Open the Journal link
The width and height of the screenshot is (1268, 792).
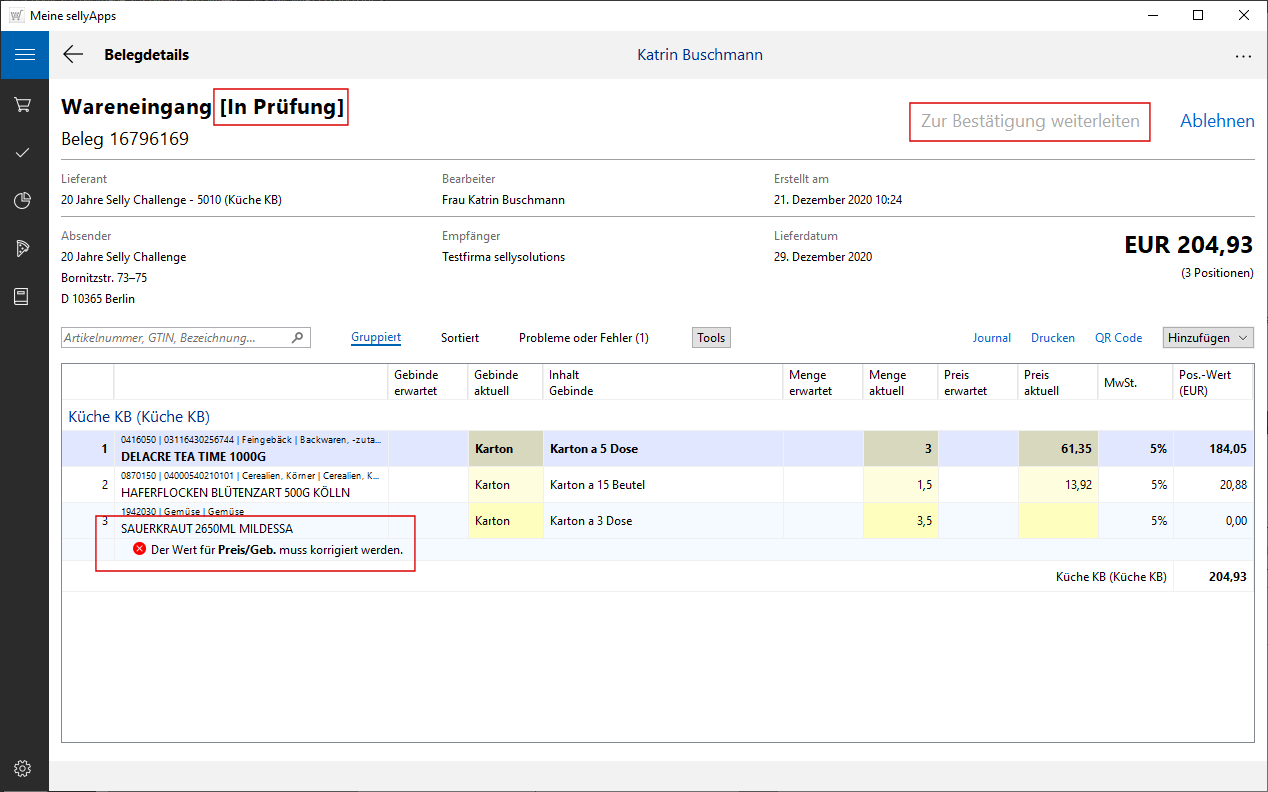(991, 338)
